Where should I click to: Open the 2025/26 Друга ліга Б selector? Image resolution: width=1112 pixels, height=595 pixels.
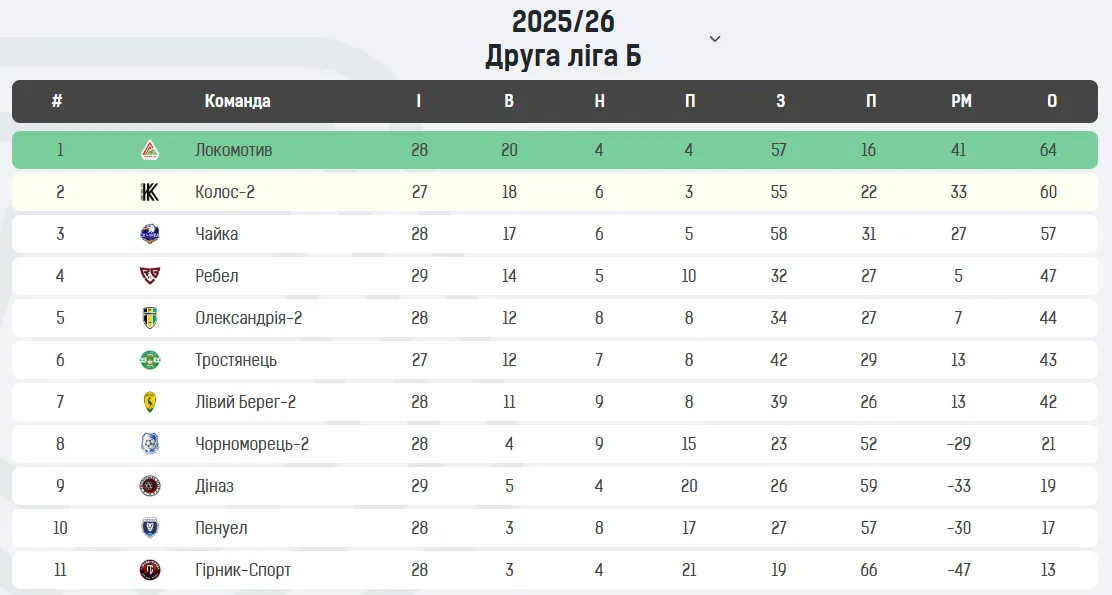click(563, 39)
